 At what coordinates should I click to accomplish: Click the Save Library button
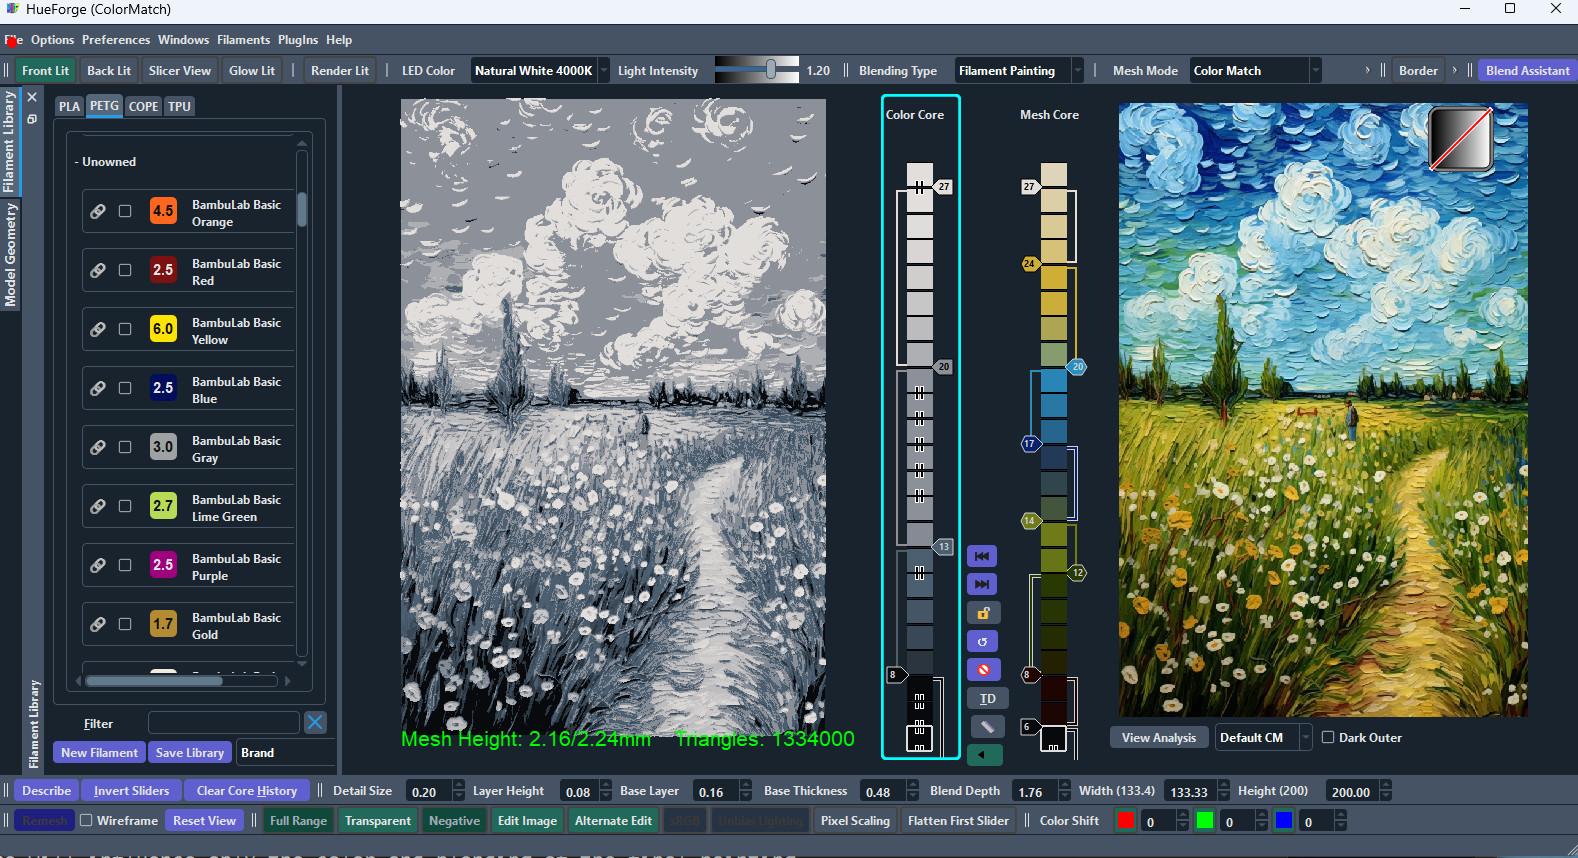(x=190, y=753)
